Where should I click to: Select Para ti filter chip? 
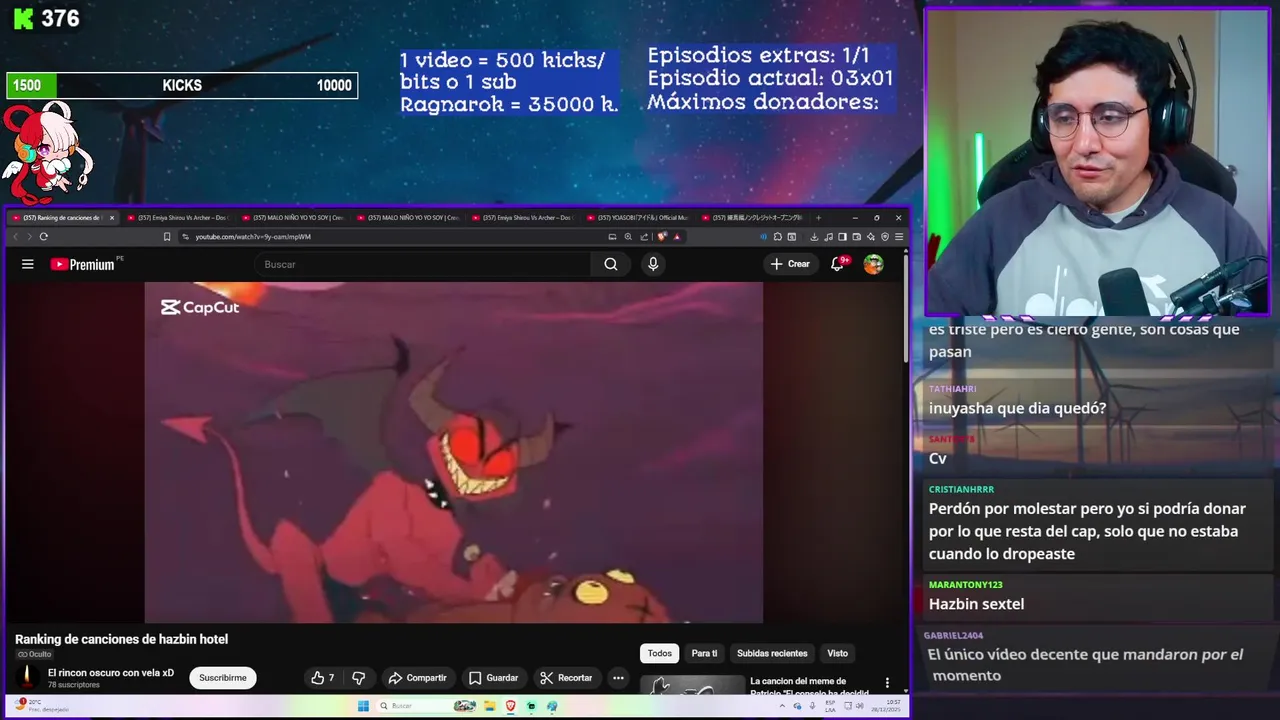click(704, 653)
